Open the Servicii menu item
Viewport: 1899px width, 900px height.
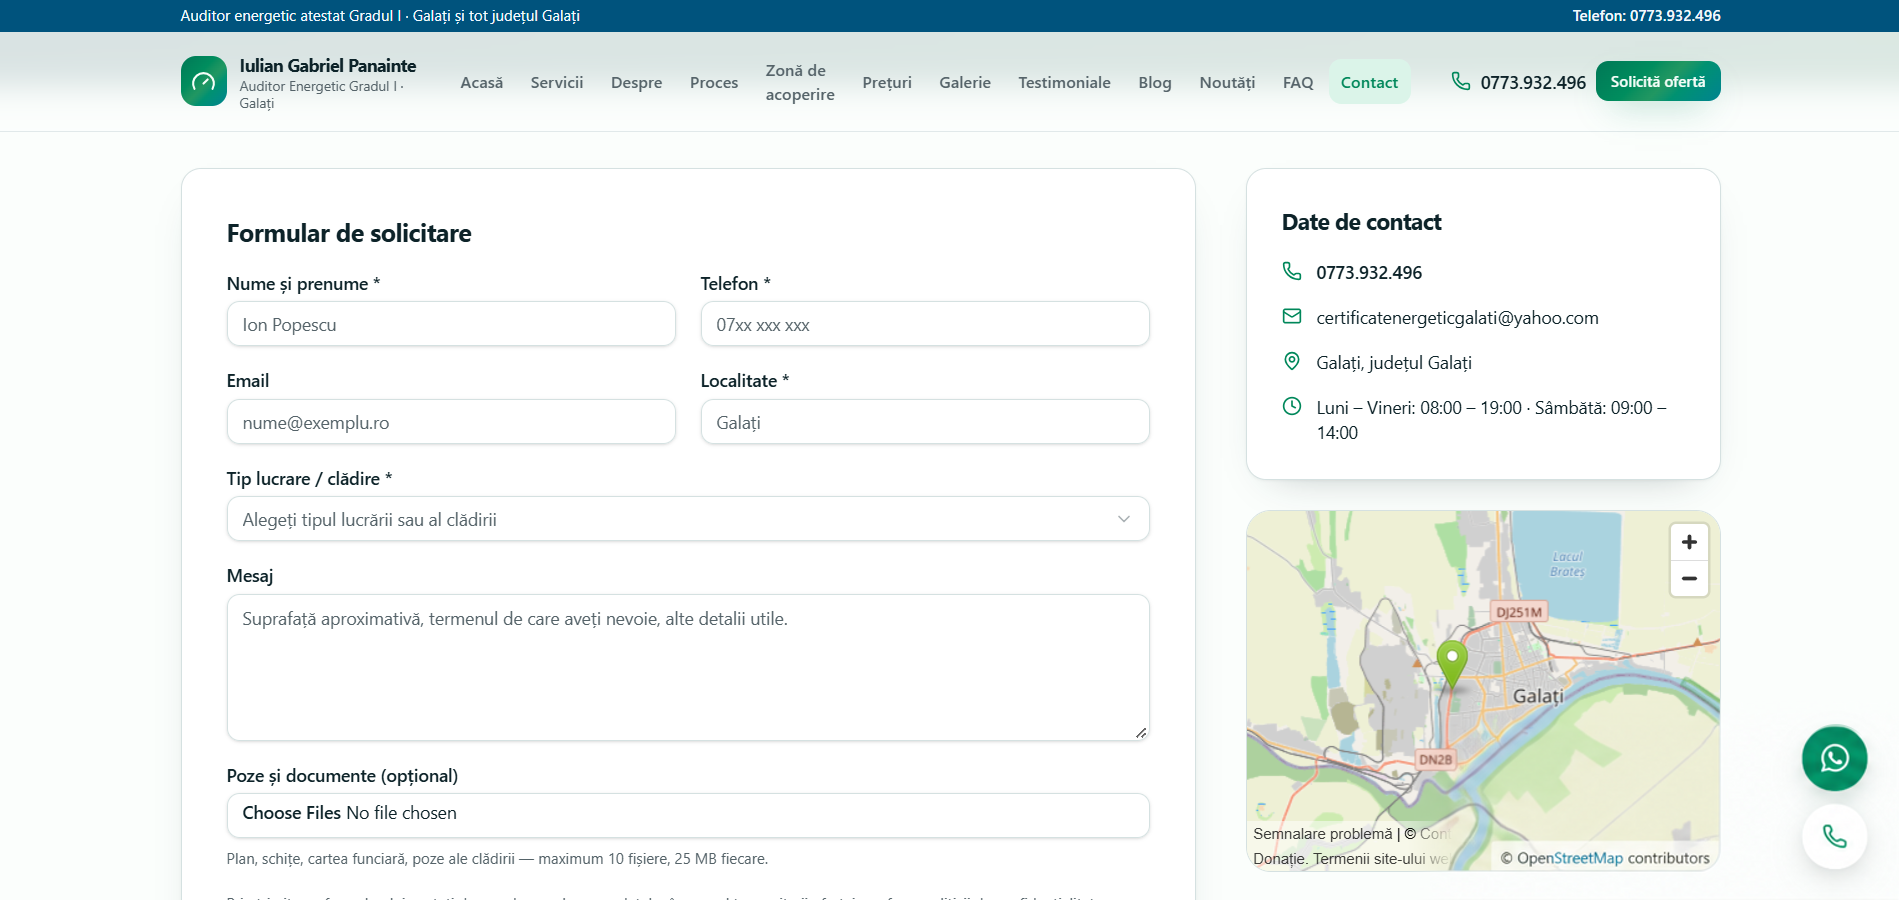tap(557, 83)
